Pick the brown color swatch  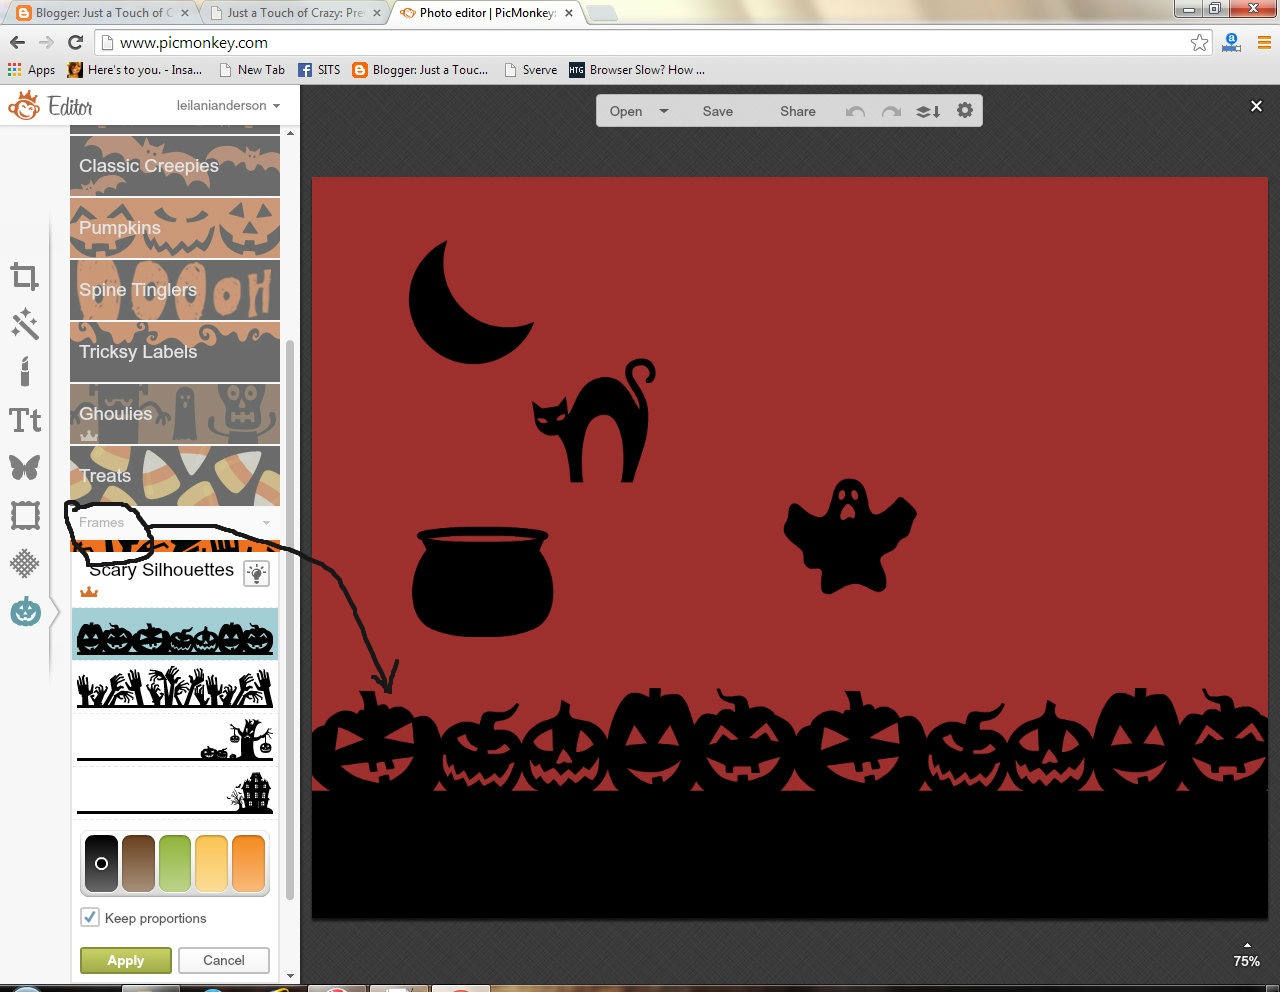[x=138, y=863]
